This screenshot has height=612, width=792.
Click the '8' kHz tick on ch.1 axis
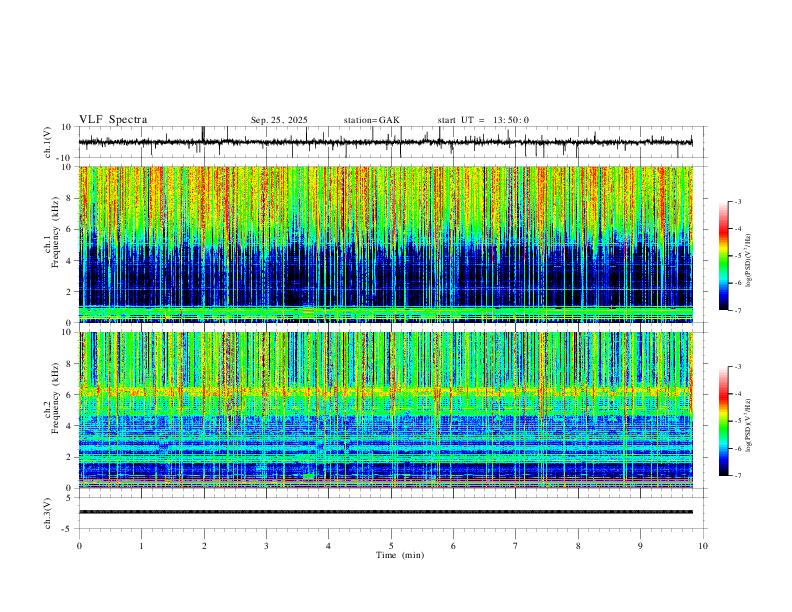[x=70, y=198]
